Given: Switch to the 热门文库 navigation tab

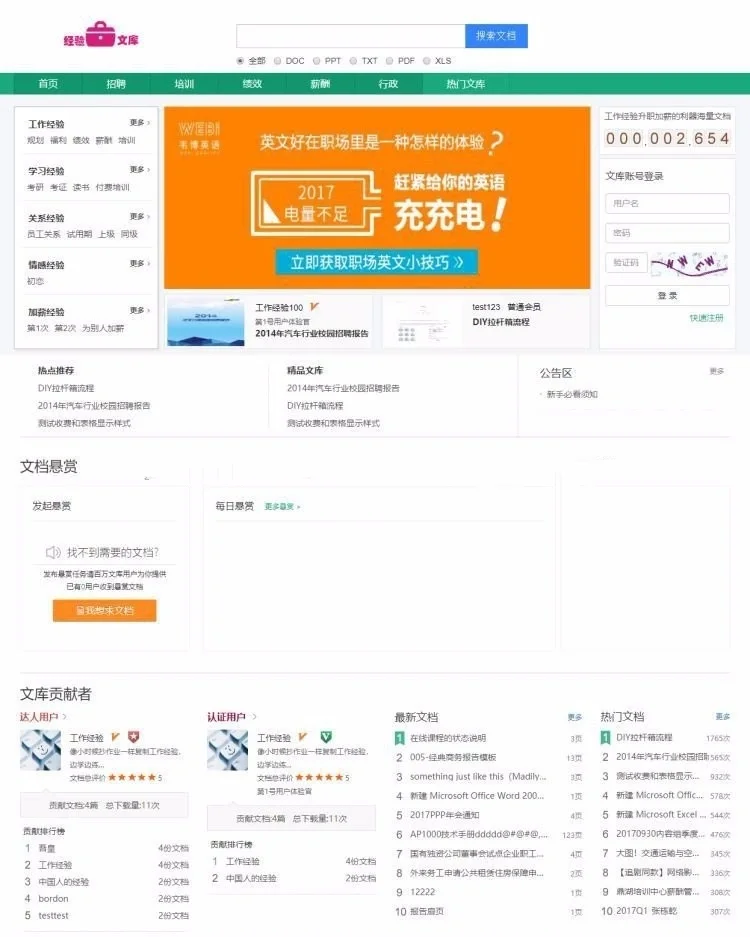Looking at the screenshot, I should point(465,84).
